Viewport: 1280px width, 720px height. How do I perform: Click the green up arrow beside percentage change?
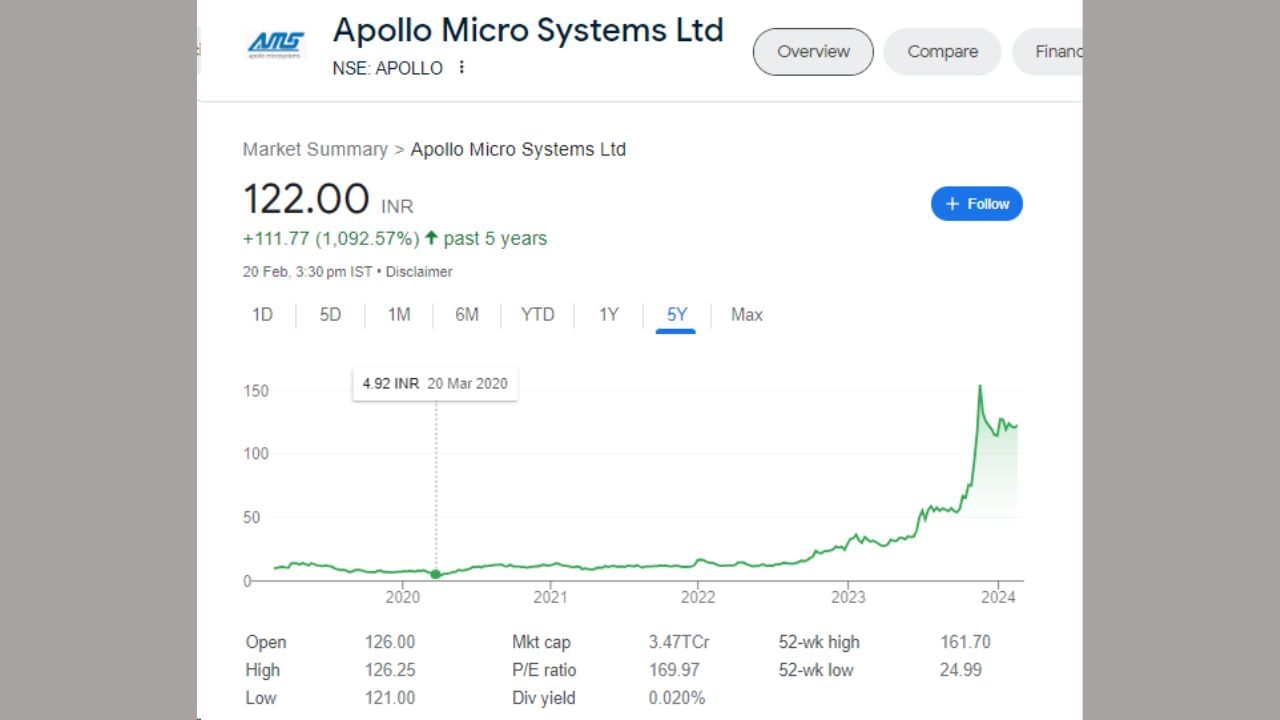point(431,238)
